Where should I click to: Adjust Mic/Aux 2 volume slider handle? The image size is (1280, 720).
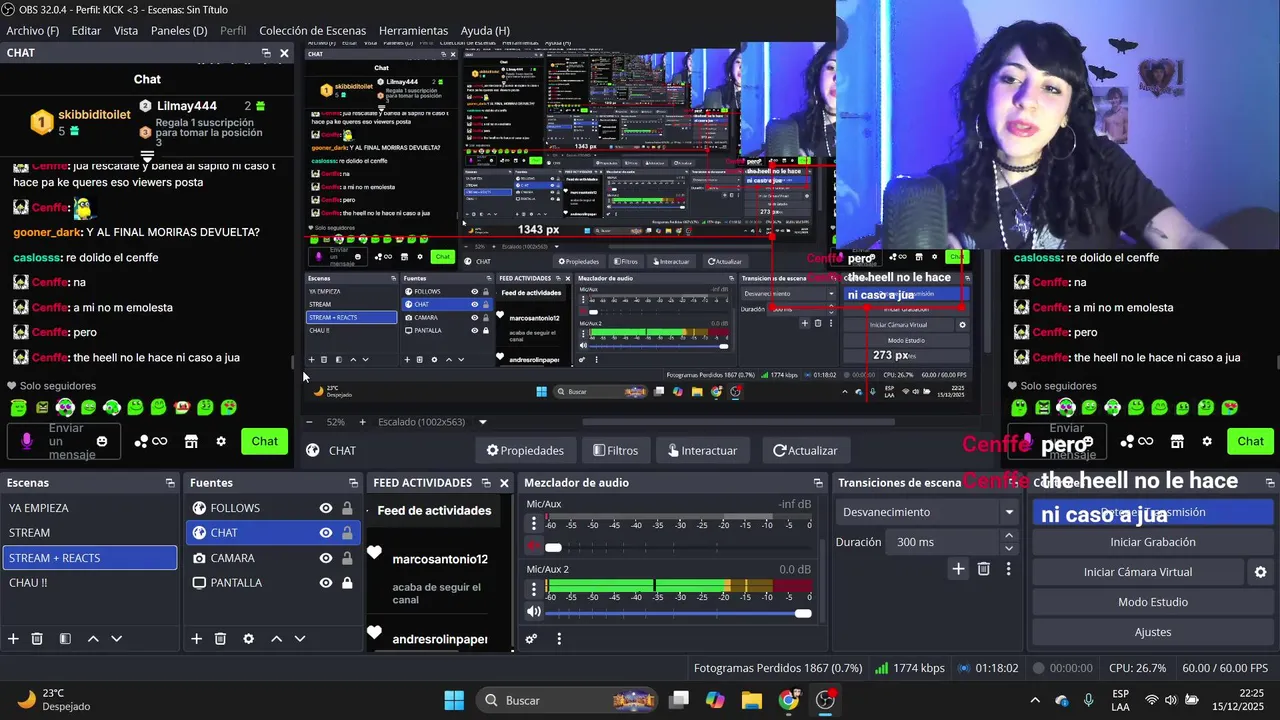pyautogui.click(x=803, y=613)
